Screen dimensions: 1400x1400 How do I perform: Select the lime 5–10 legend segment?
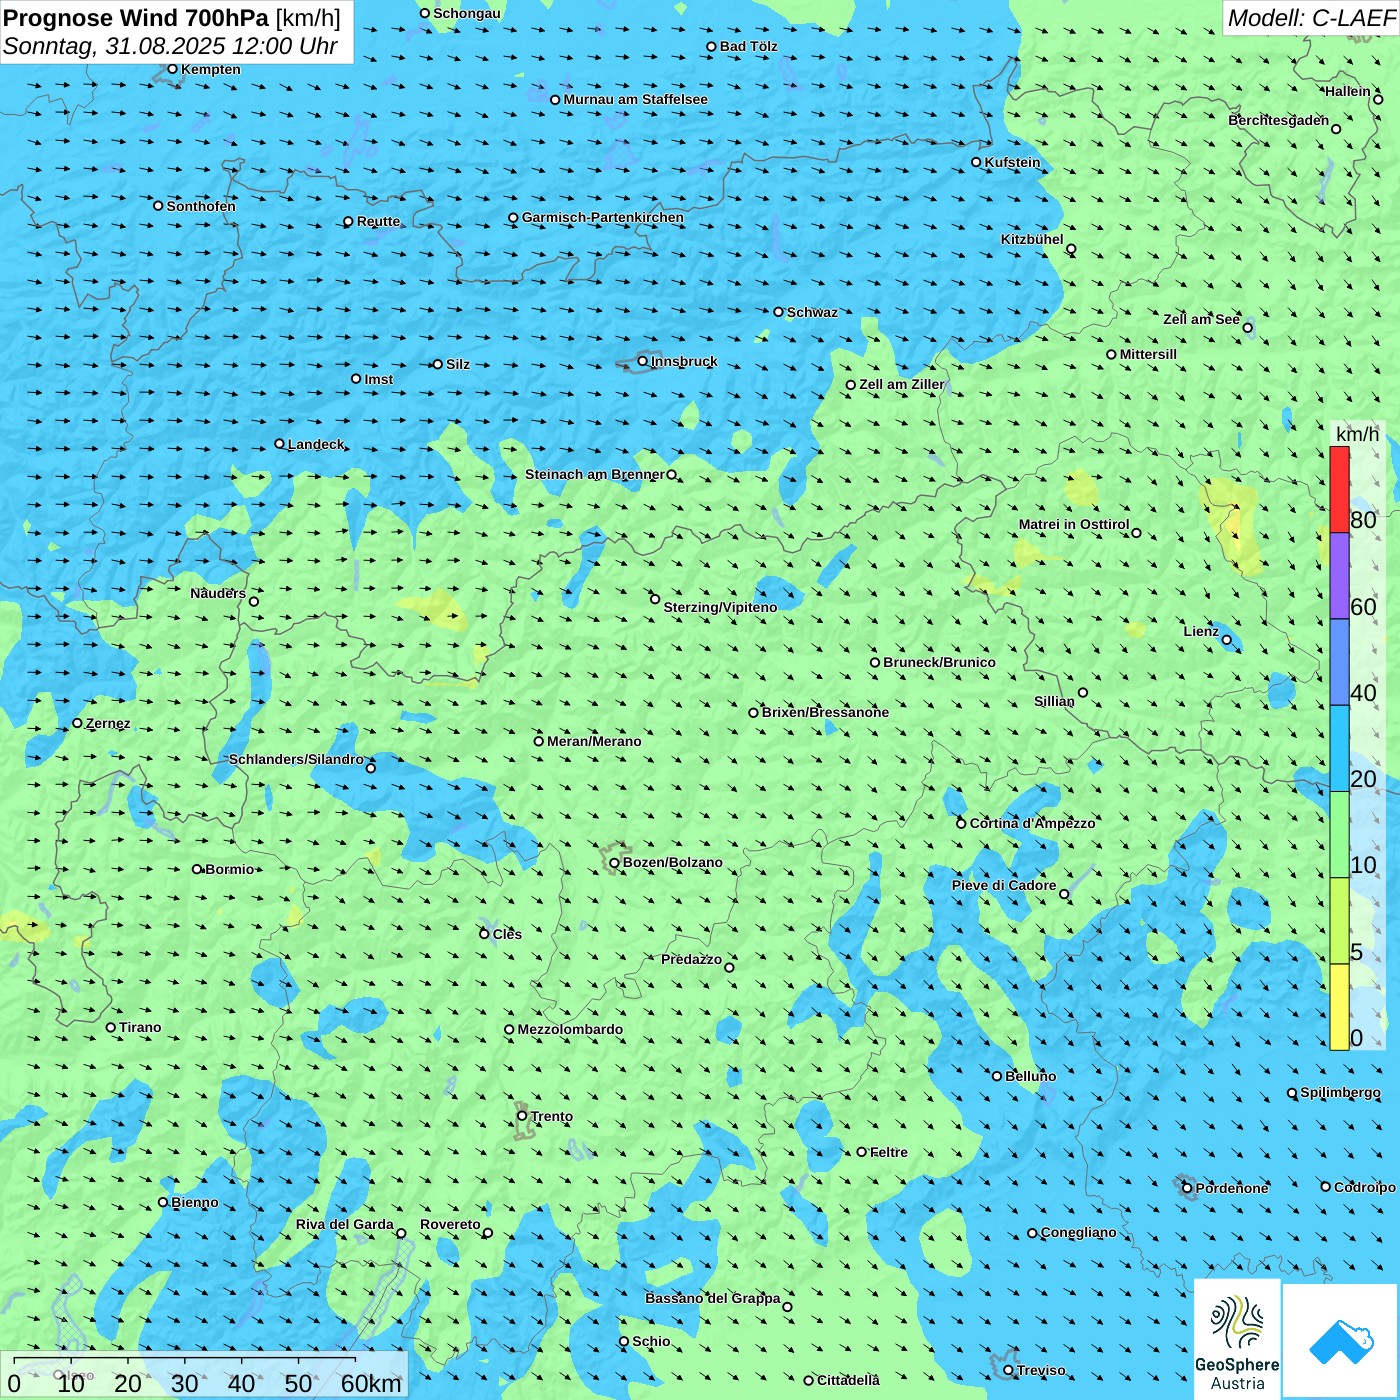(x=1339, y=921)
